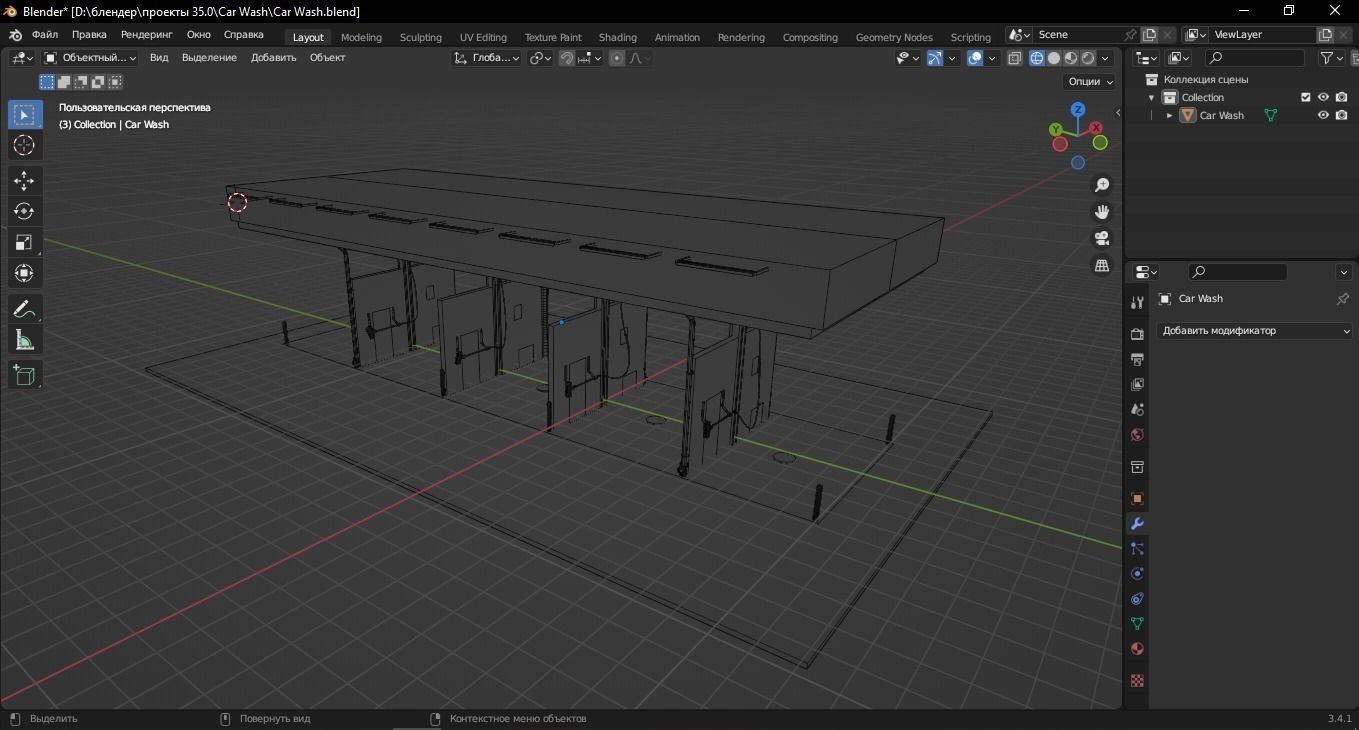1359x730 pixels.
Task: Activate the 3D Cursor tool
Action: pos(24,146)
